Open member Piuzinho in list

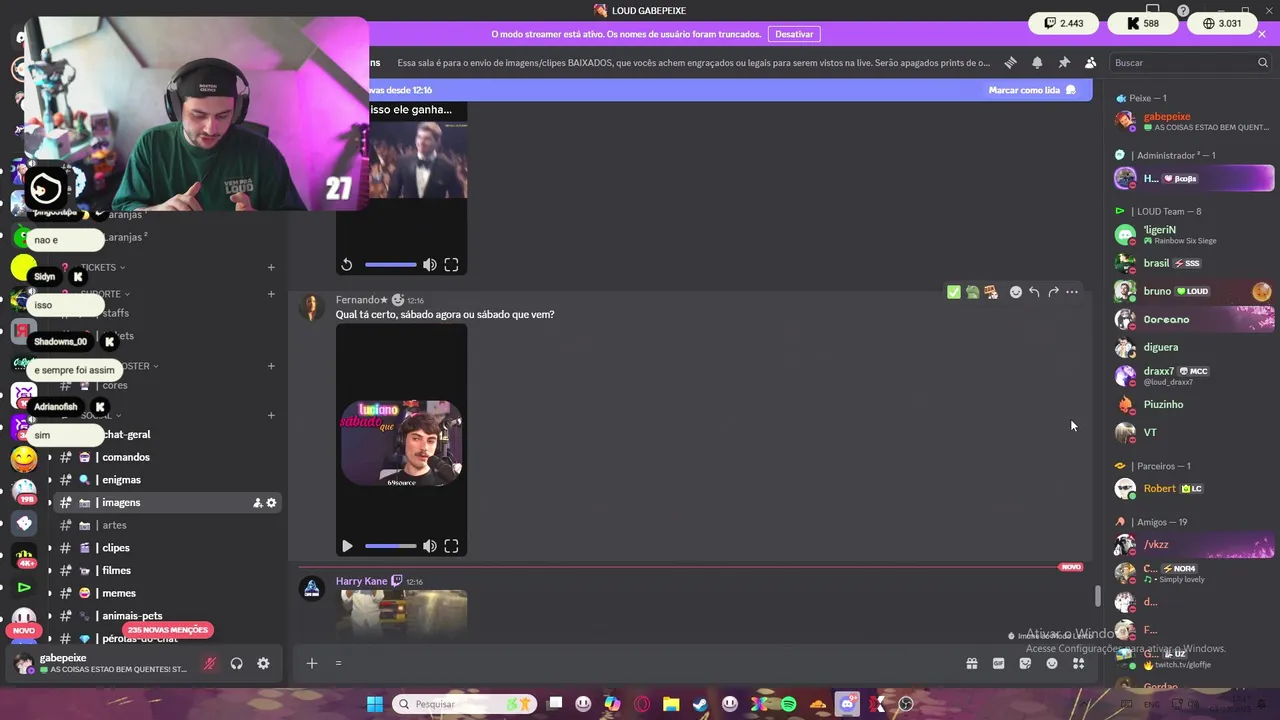coord(1193,404)
